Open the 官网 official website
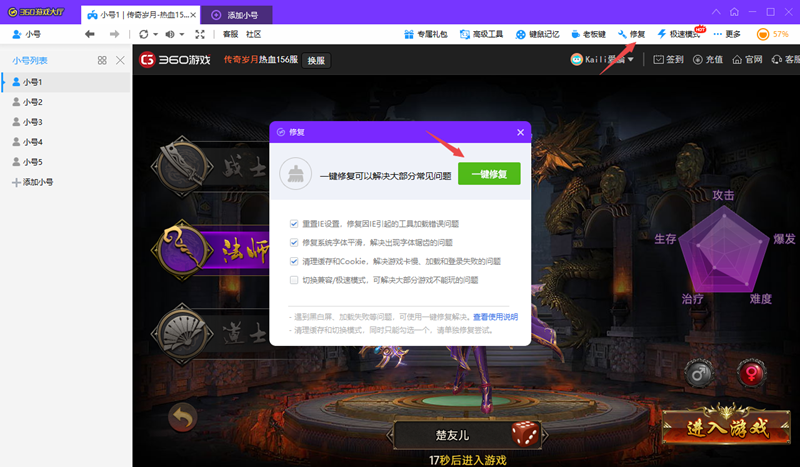The image size is (800, 467). coord(747,60)
